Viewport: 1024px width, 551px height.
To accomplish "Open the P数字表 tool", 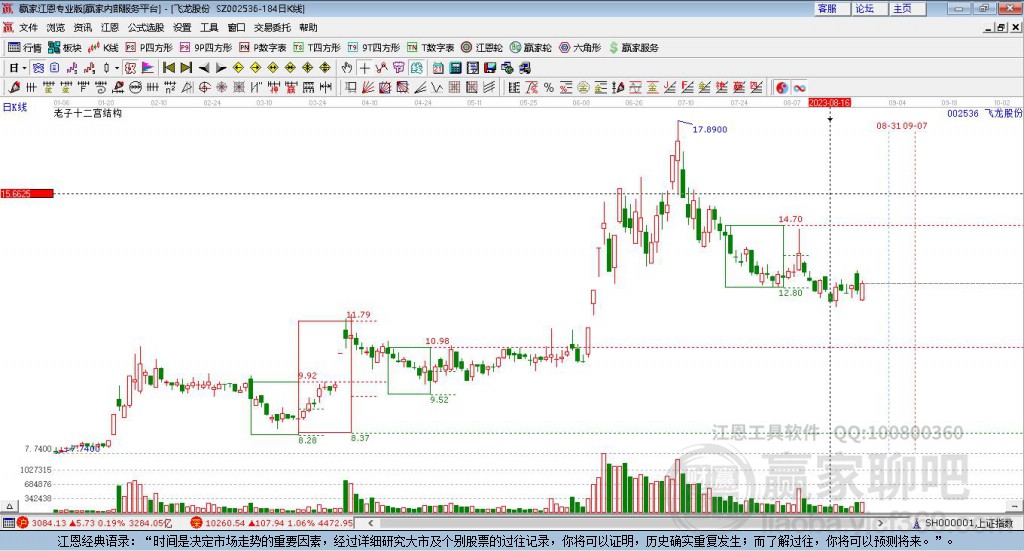I will (263, 48).
